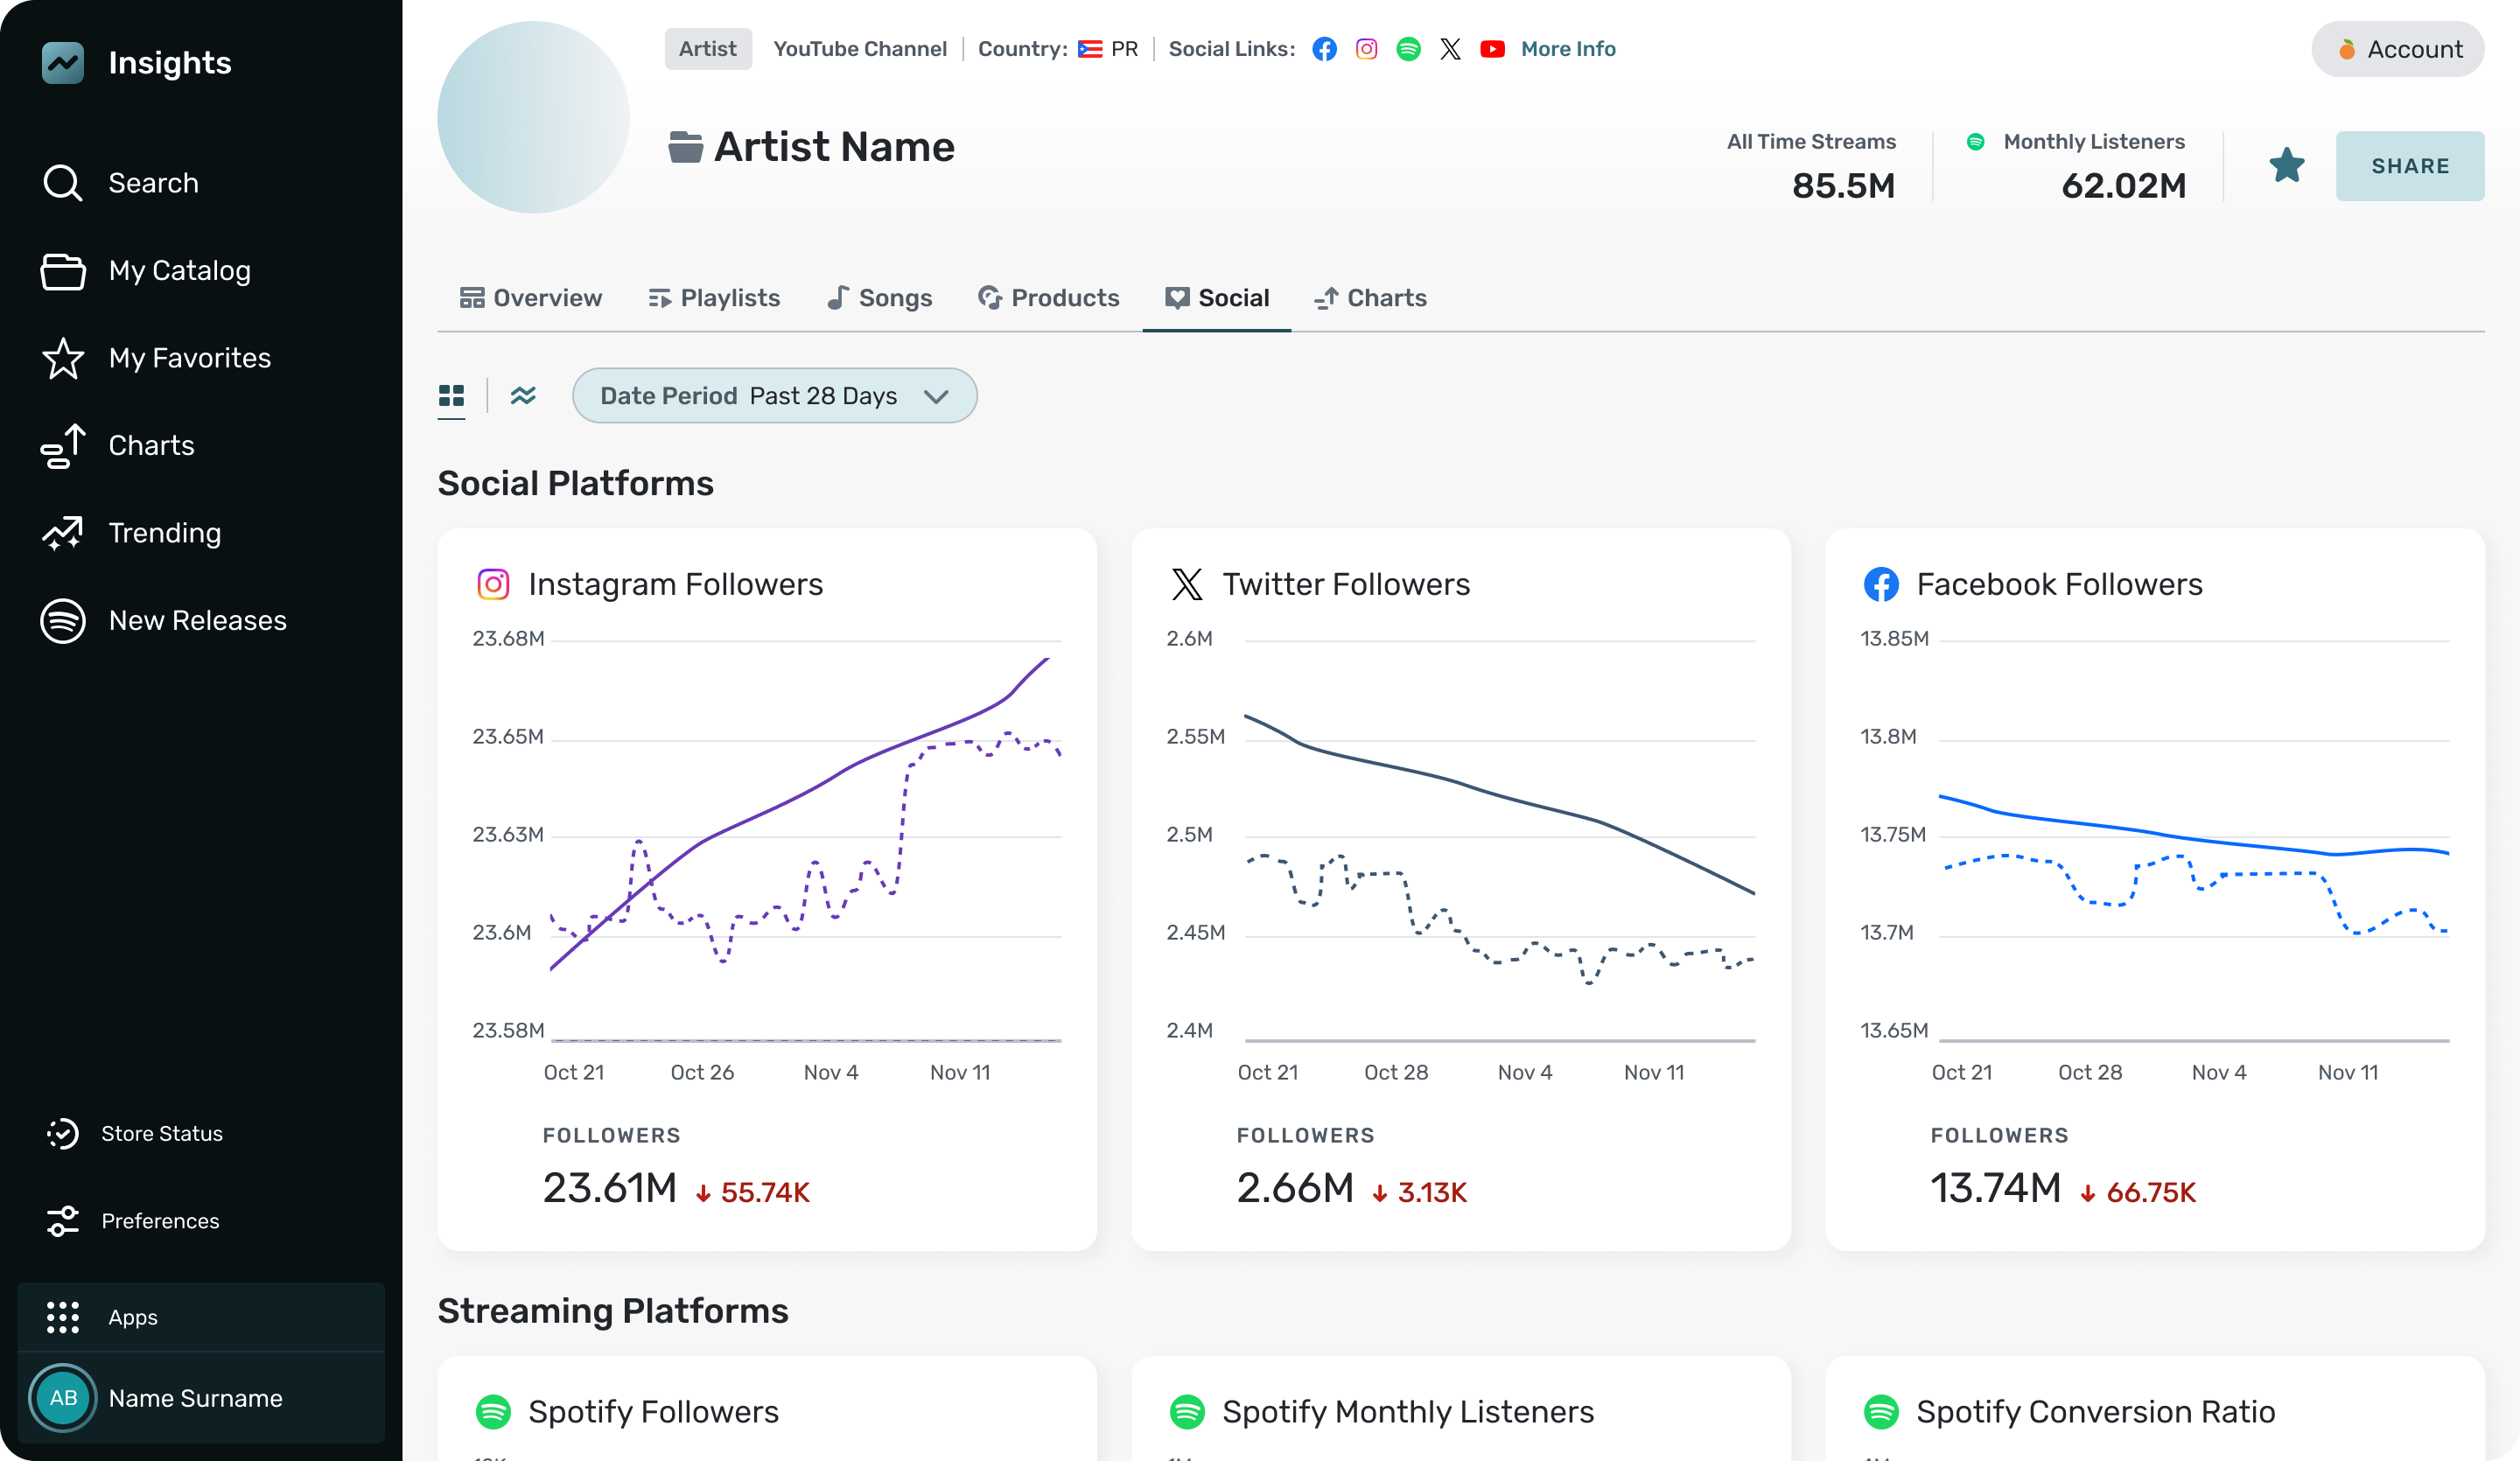The image size is (2520, 1461).
Task: Switch to grid view layout
Action: 451,396
